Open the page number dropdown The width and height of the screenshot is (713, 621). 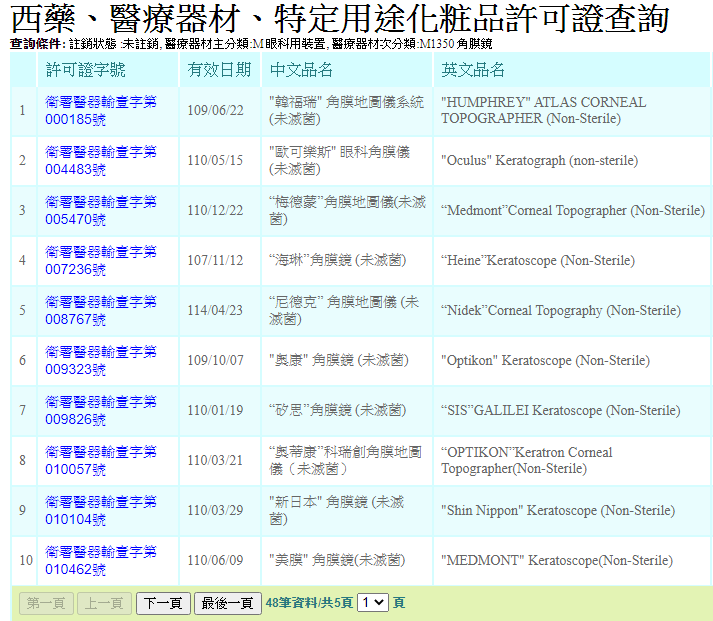pos(373,603)
